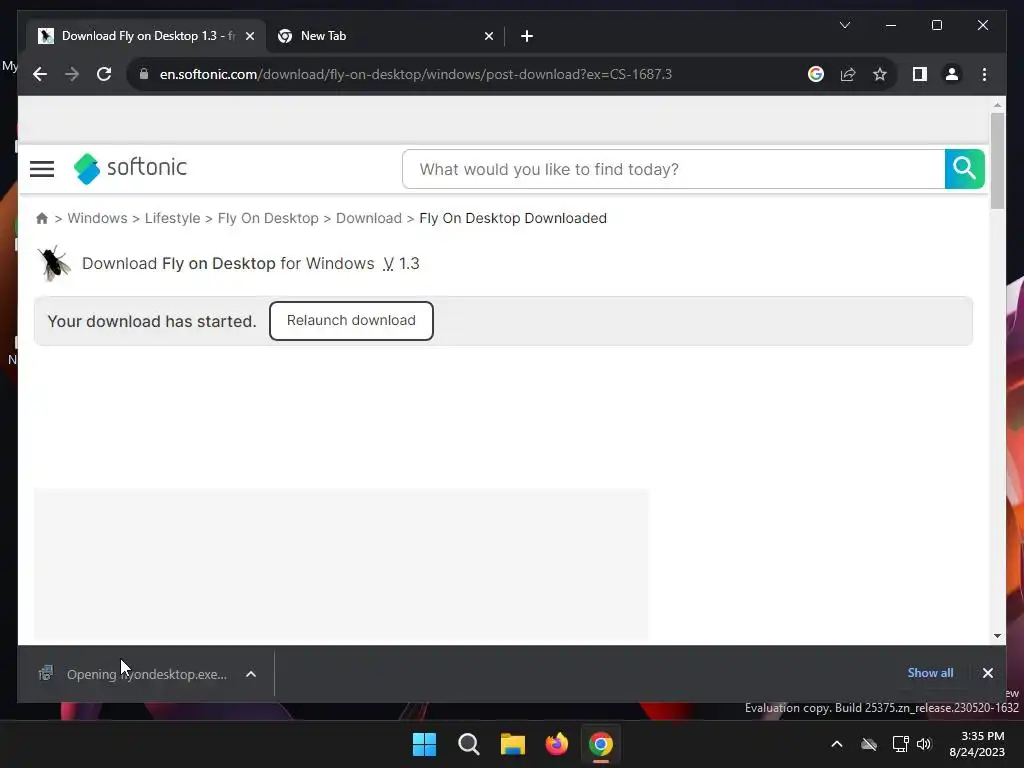
Task: Launch Firefox from the taskbar
Action: point(556,744)
